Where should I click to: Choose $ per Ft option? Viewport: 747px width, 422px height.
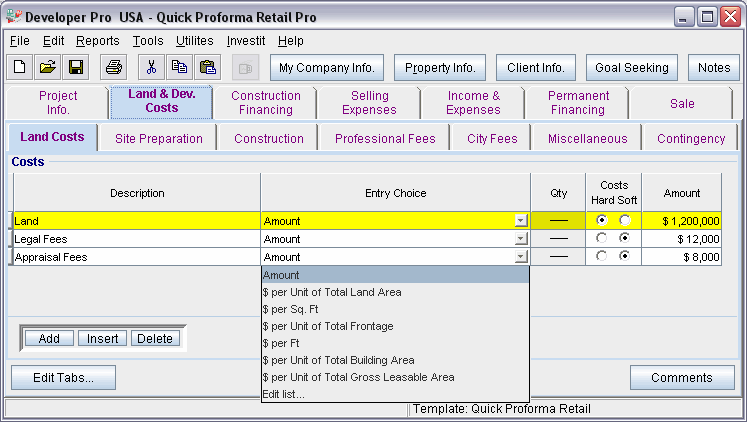pyautogui.click(x=395, y=343)
